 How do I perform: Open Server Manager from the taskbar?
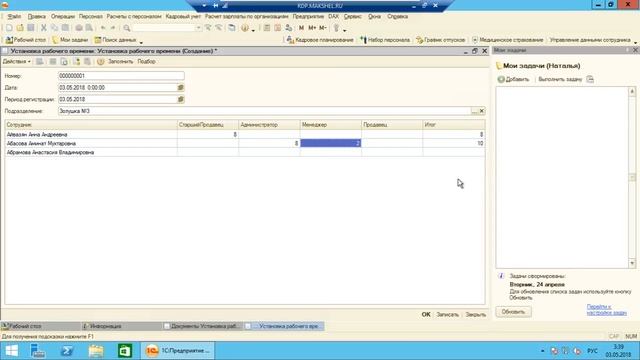(x=38, y=351)
